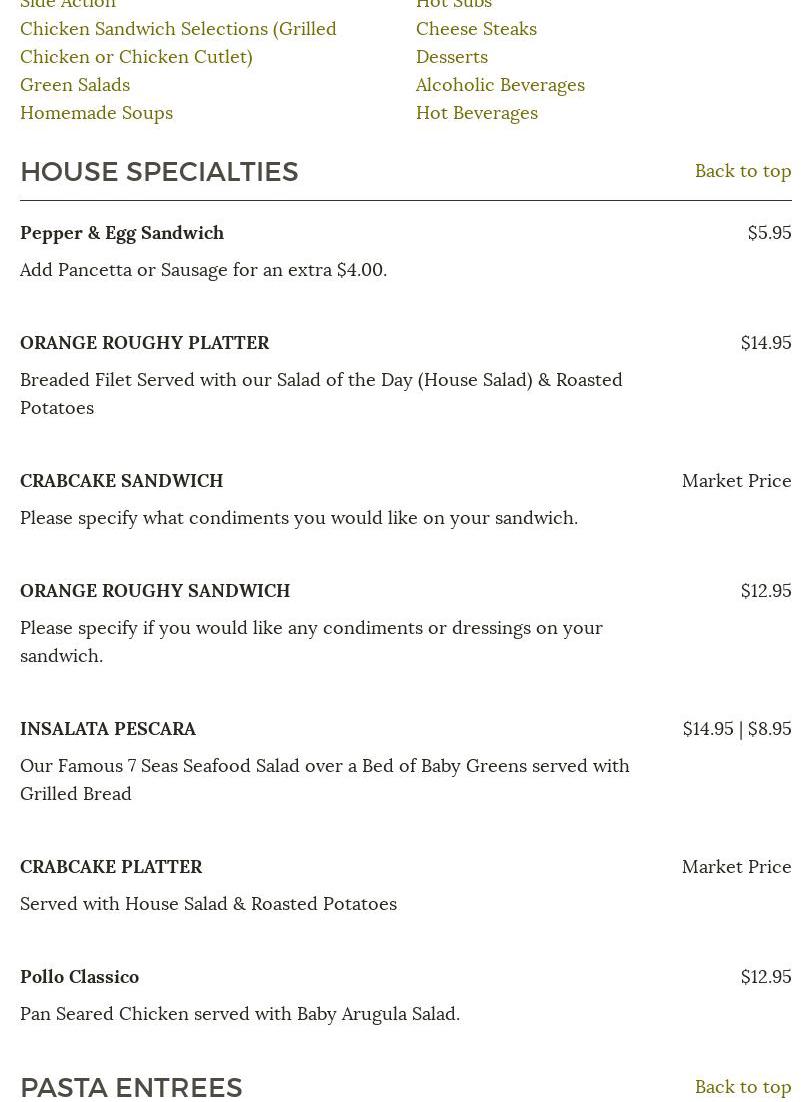812x1102 pixels.
Task: Open Cheese Steaks menu section
Action: (x=476, y=29)
